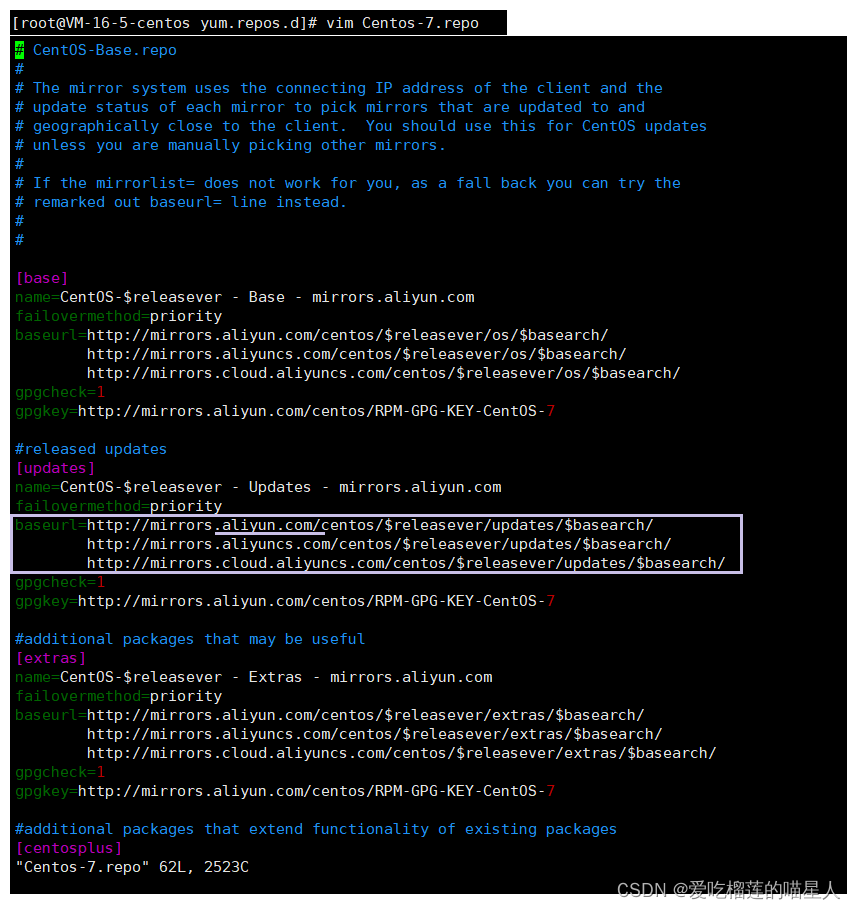Click the gpgkey line in the base section
The width and height of the screenshot is (856, 909).
285,412
